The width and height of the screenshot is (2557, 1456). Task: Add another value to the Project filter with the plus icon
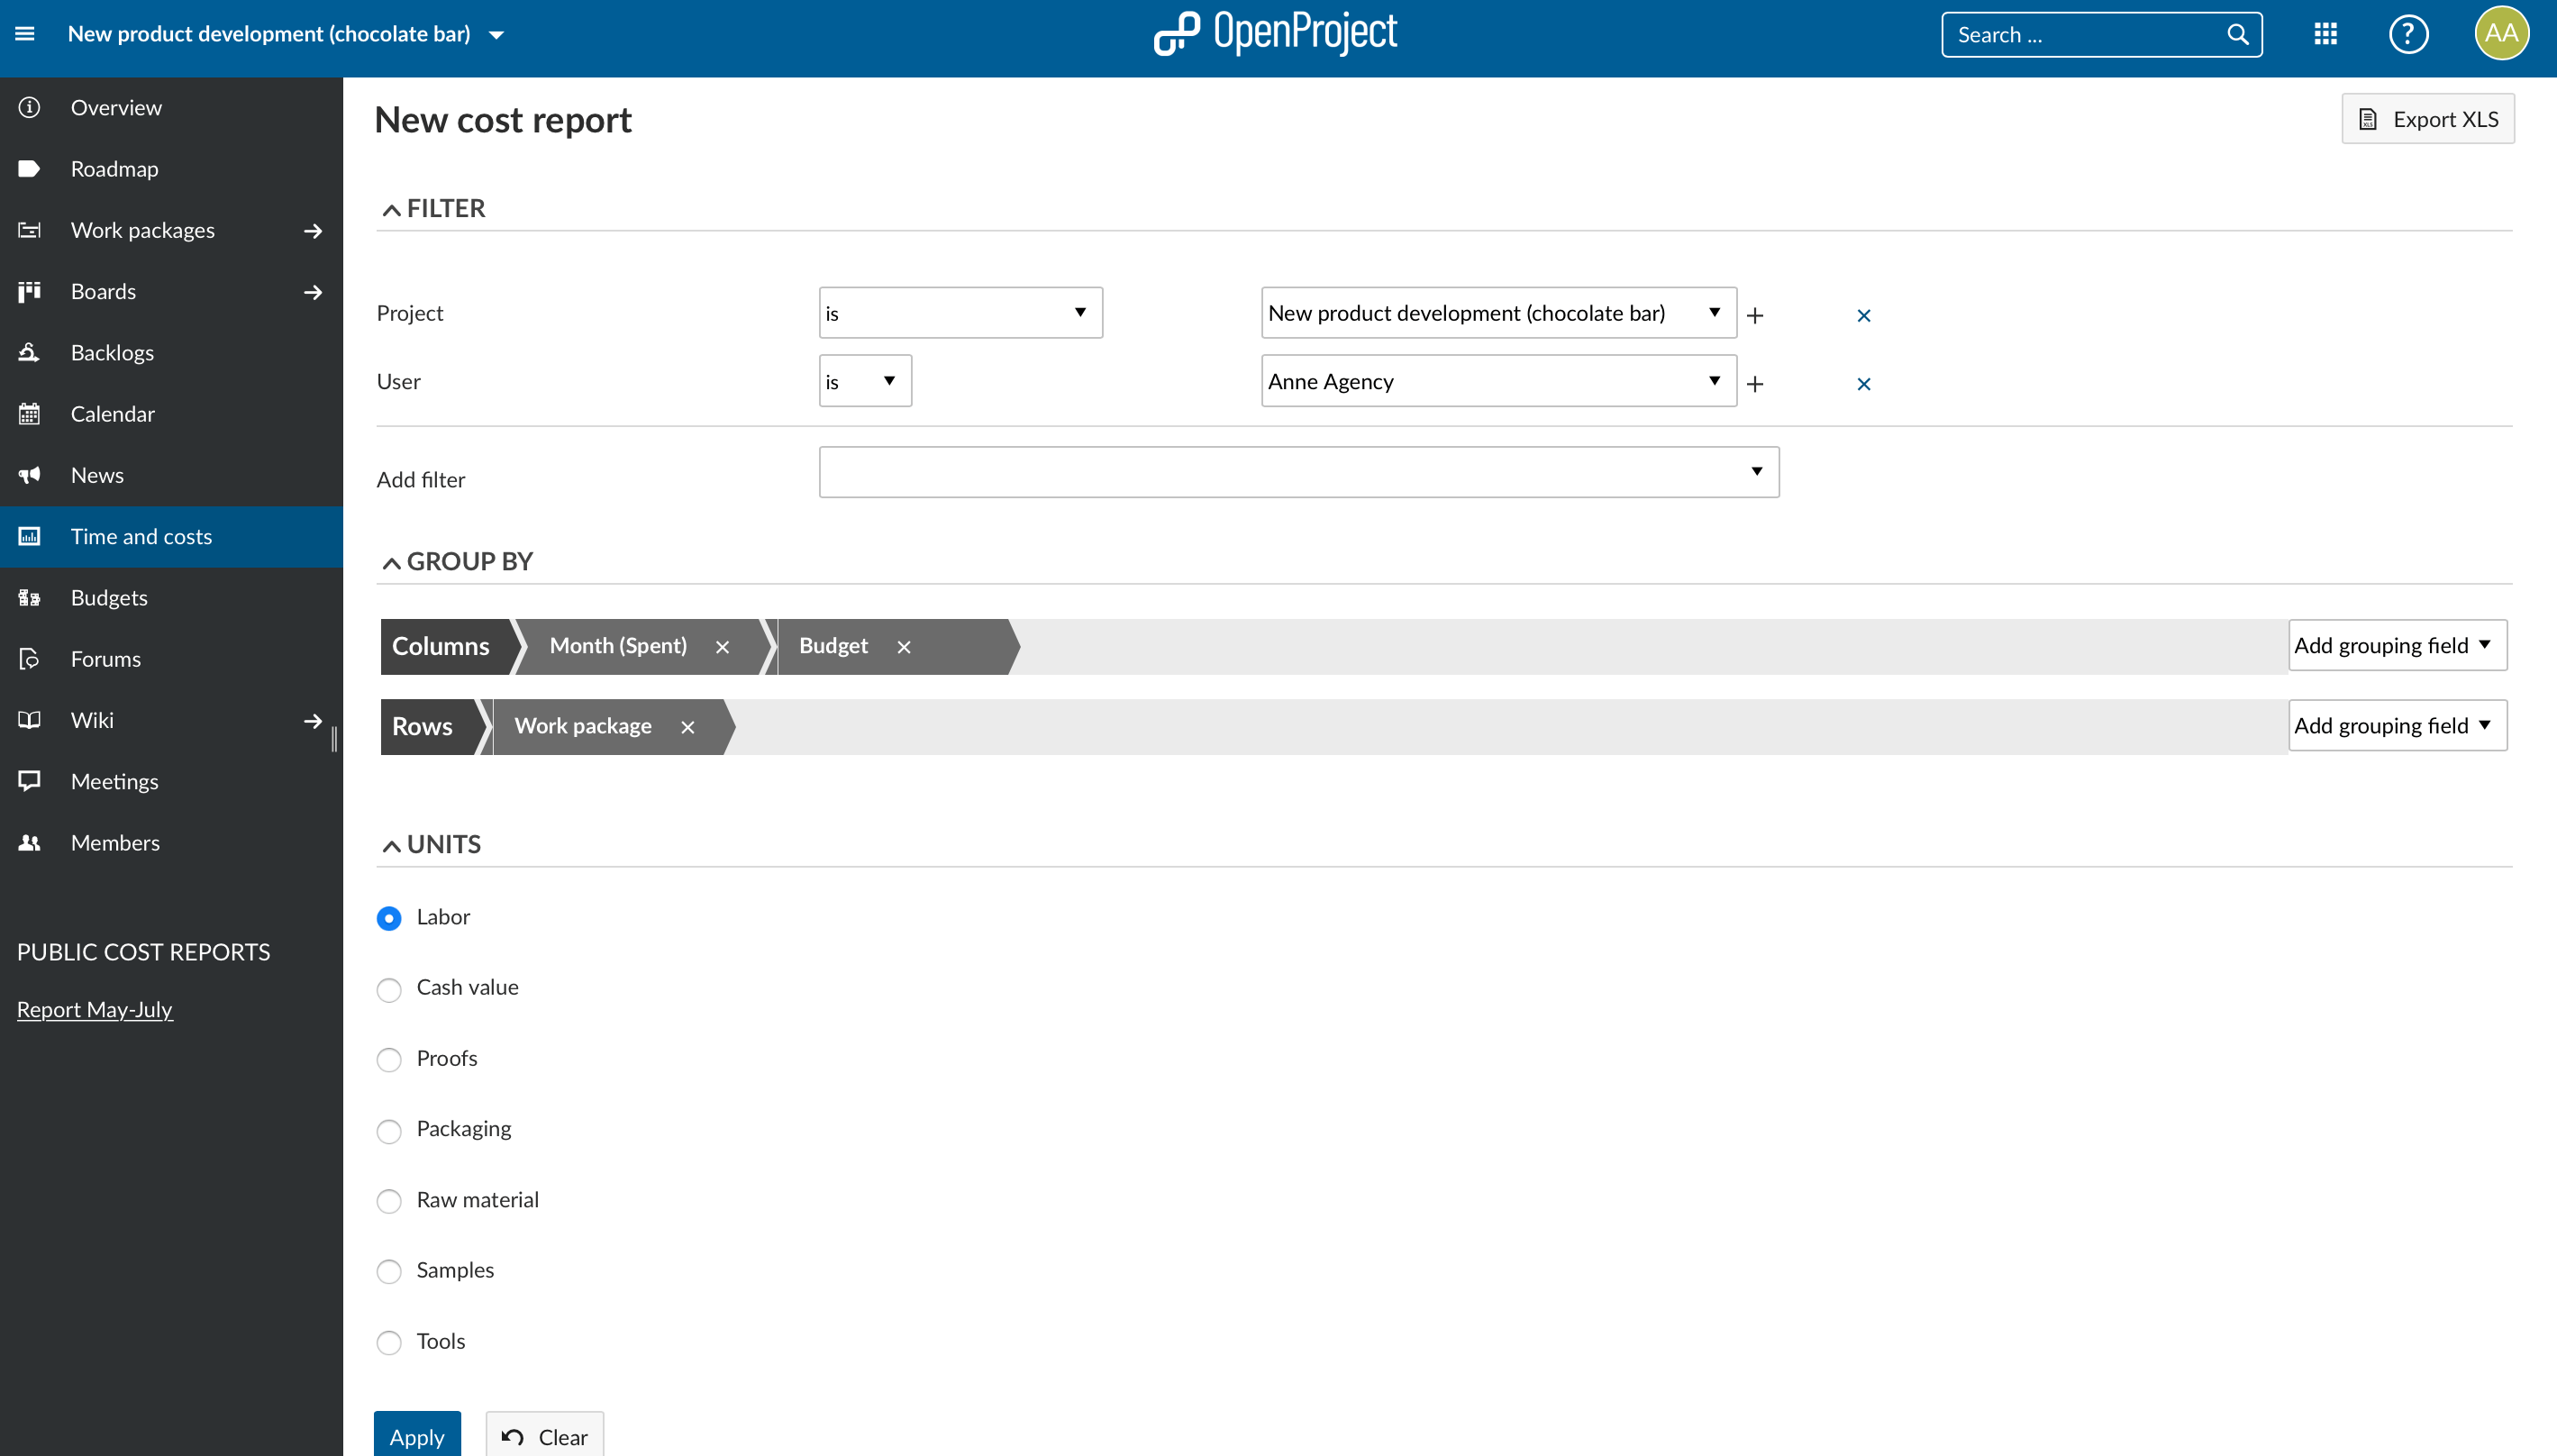point(1755,315)
